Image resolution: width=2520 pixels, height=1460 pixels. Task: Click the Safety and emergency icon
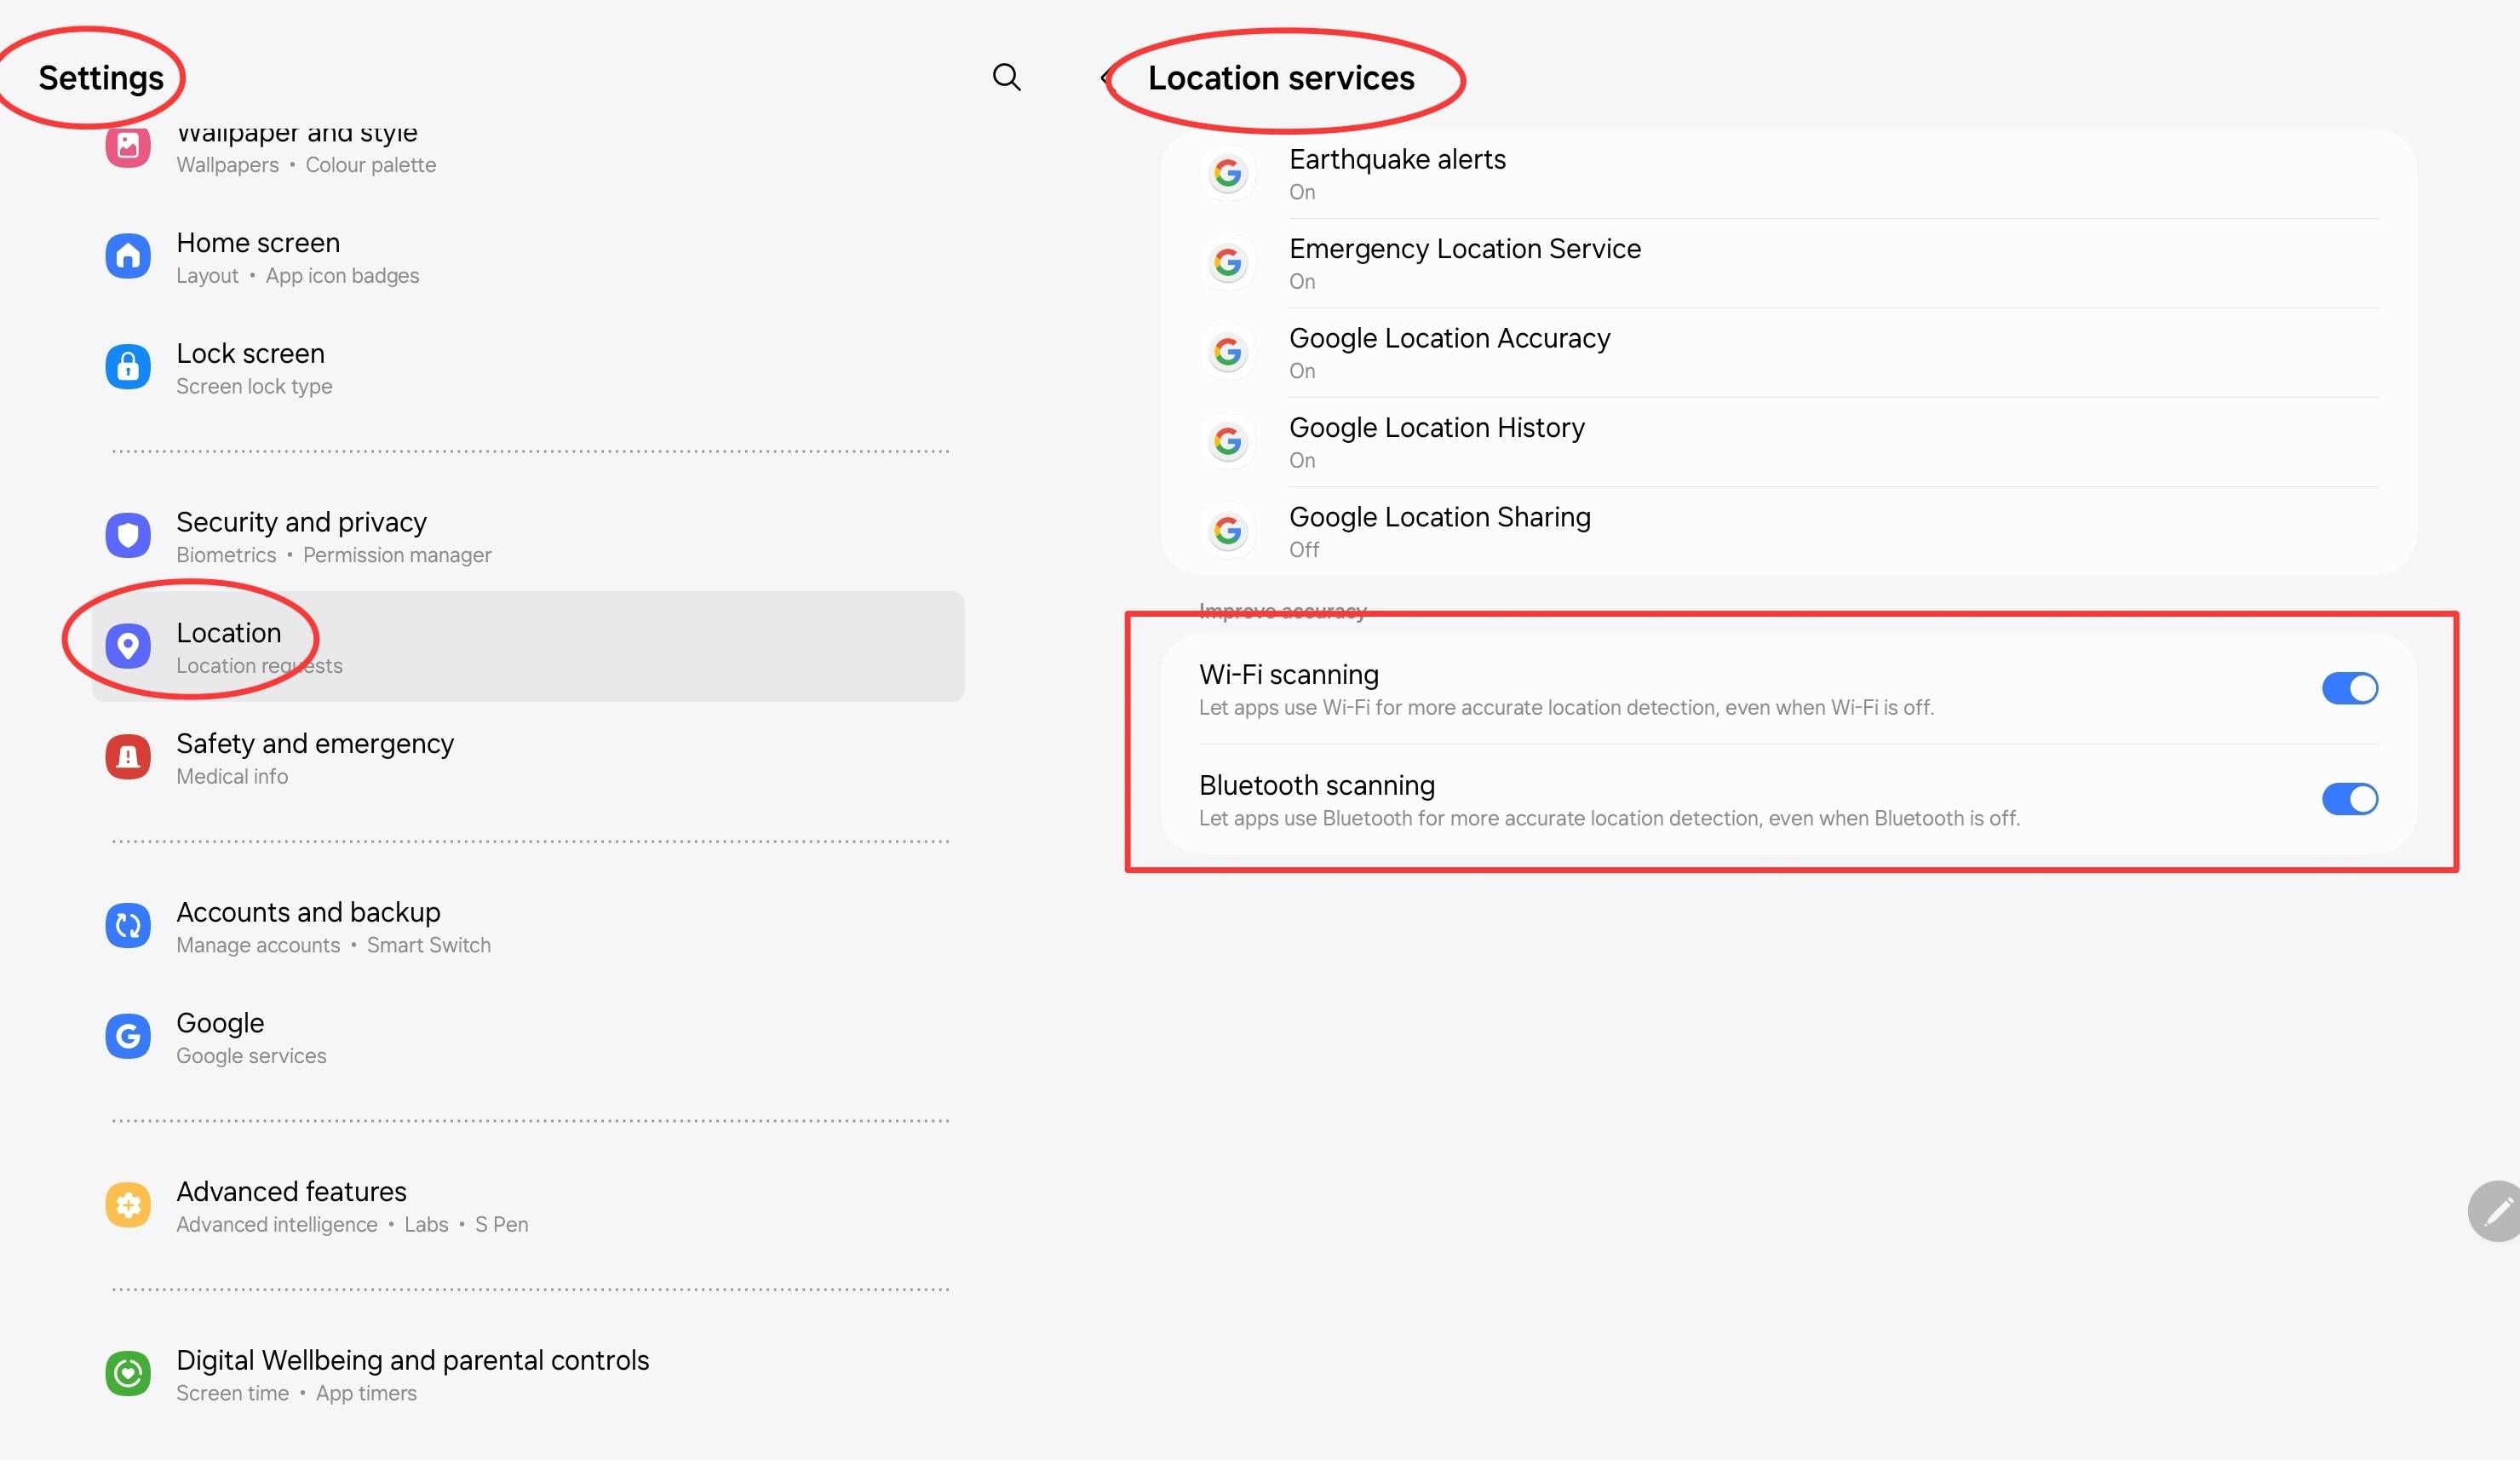[x=128, y=757]
